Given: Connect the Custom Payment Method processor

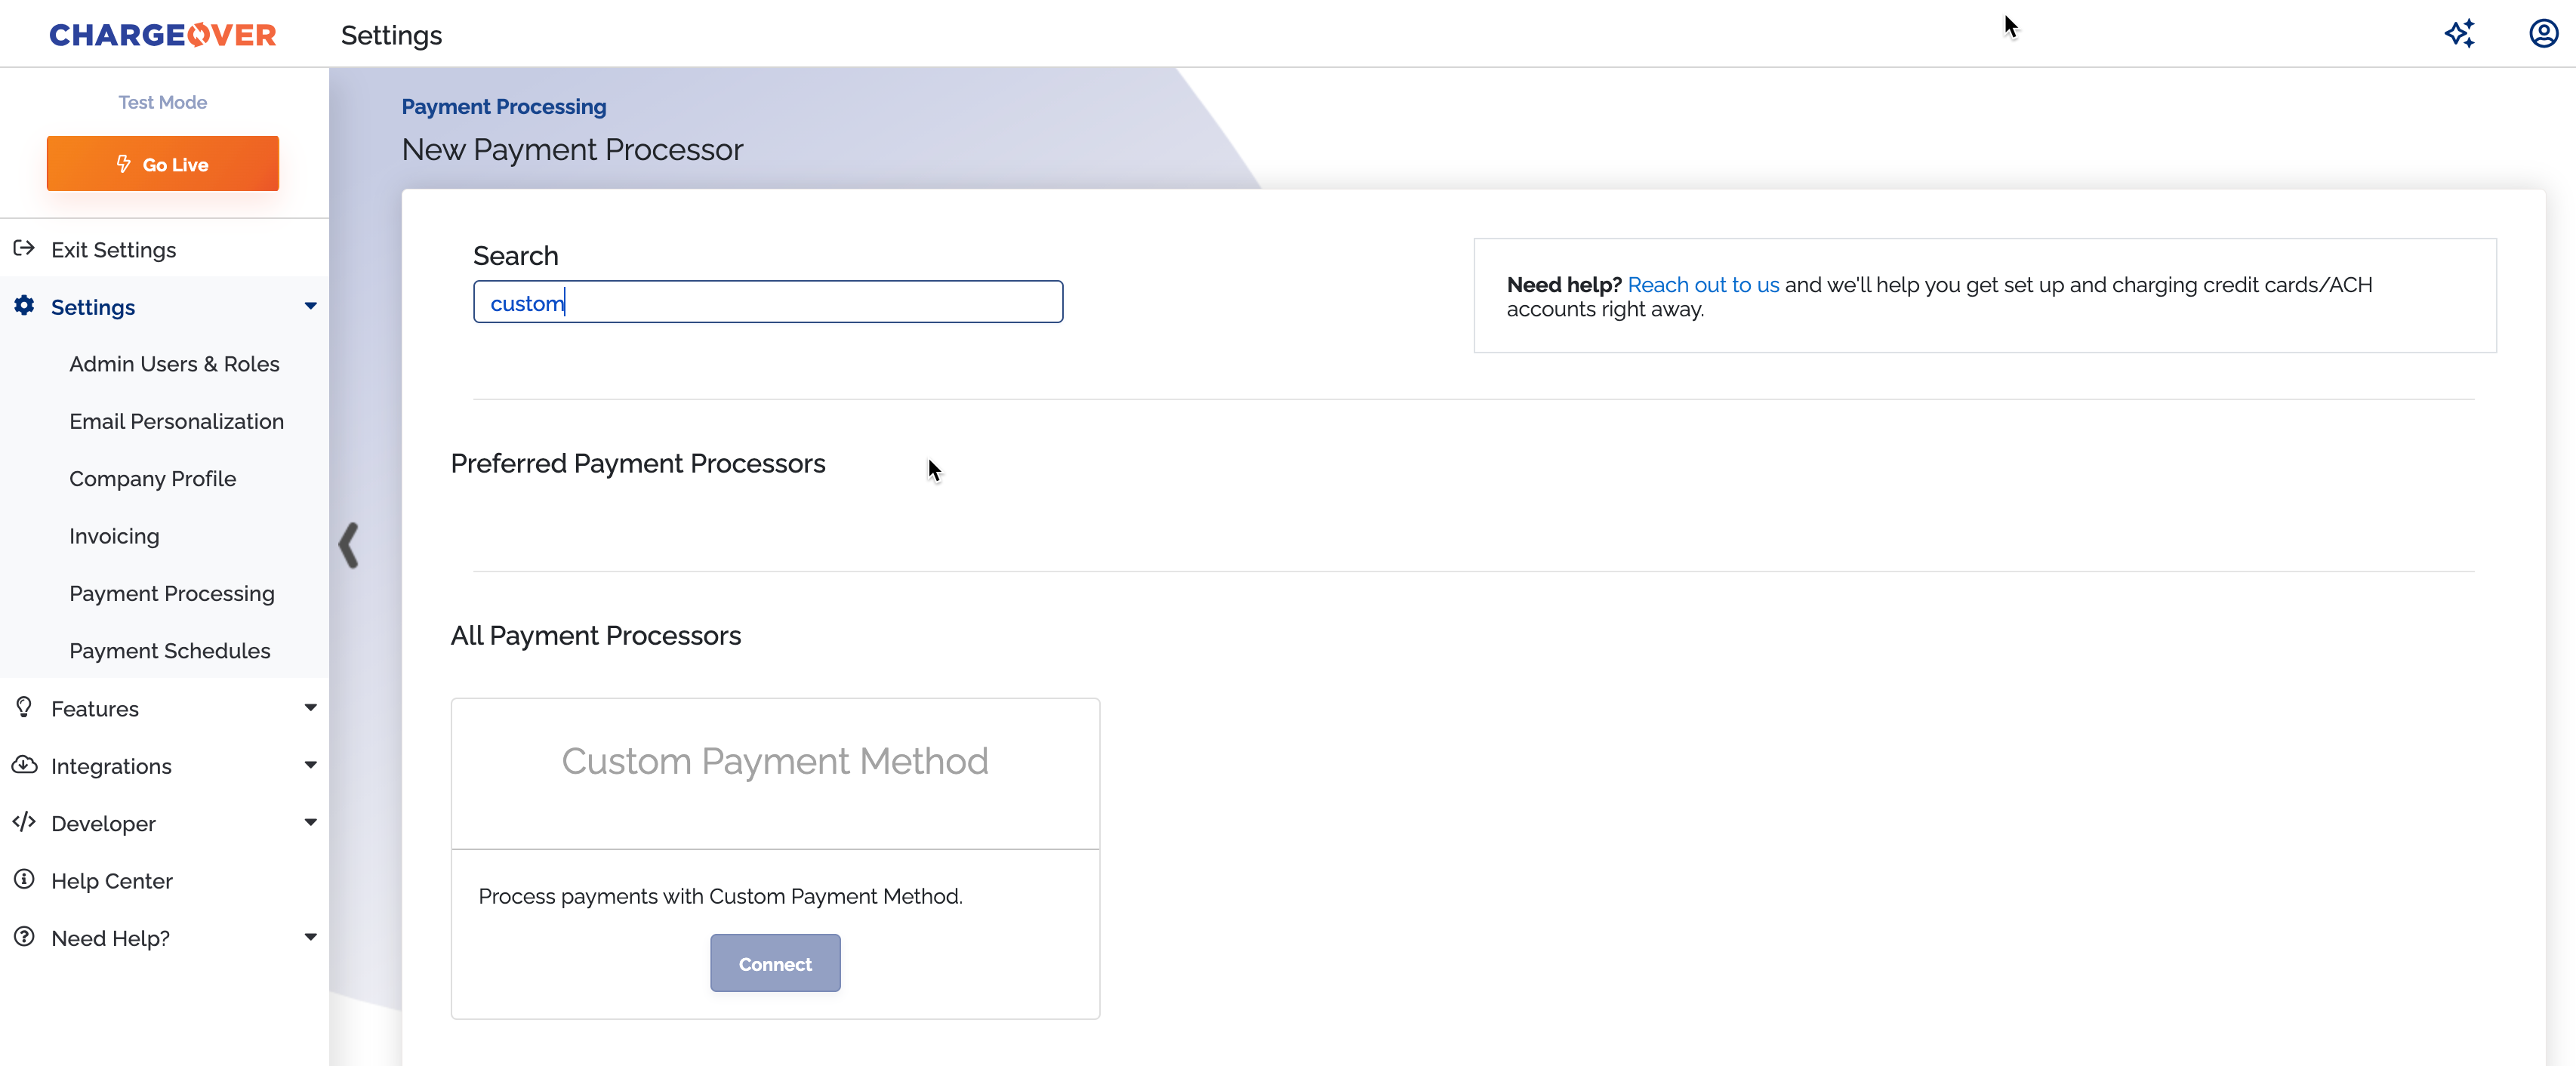Looking at the screenshot, I should (775, 963).
